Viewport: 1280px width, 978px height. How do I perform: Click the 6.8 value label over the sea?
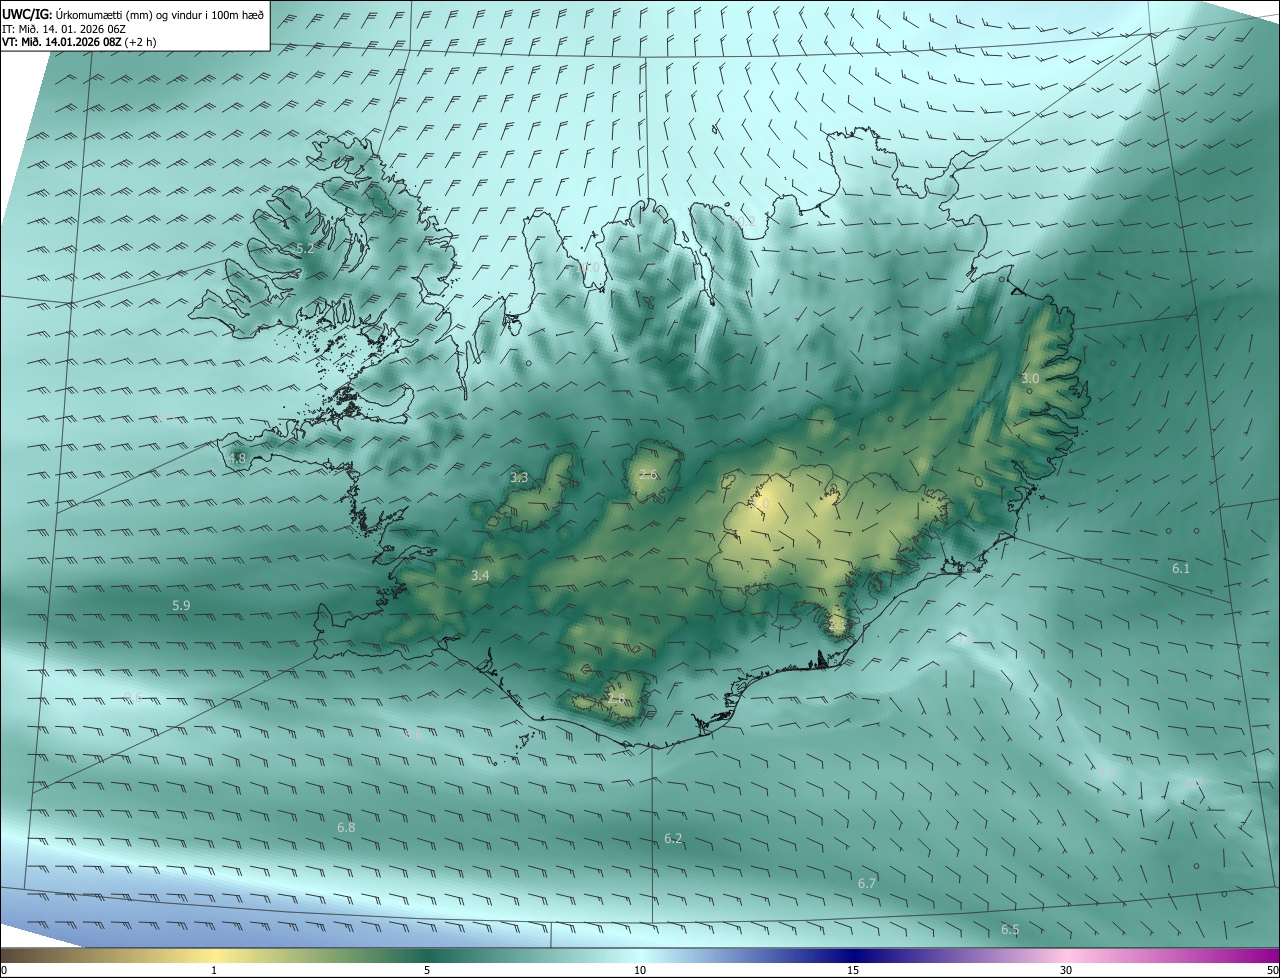346,827
